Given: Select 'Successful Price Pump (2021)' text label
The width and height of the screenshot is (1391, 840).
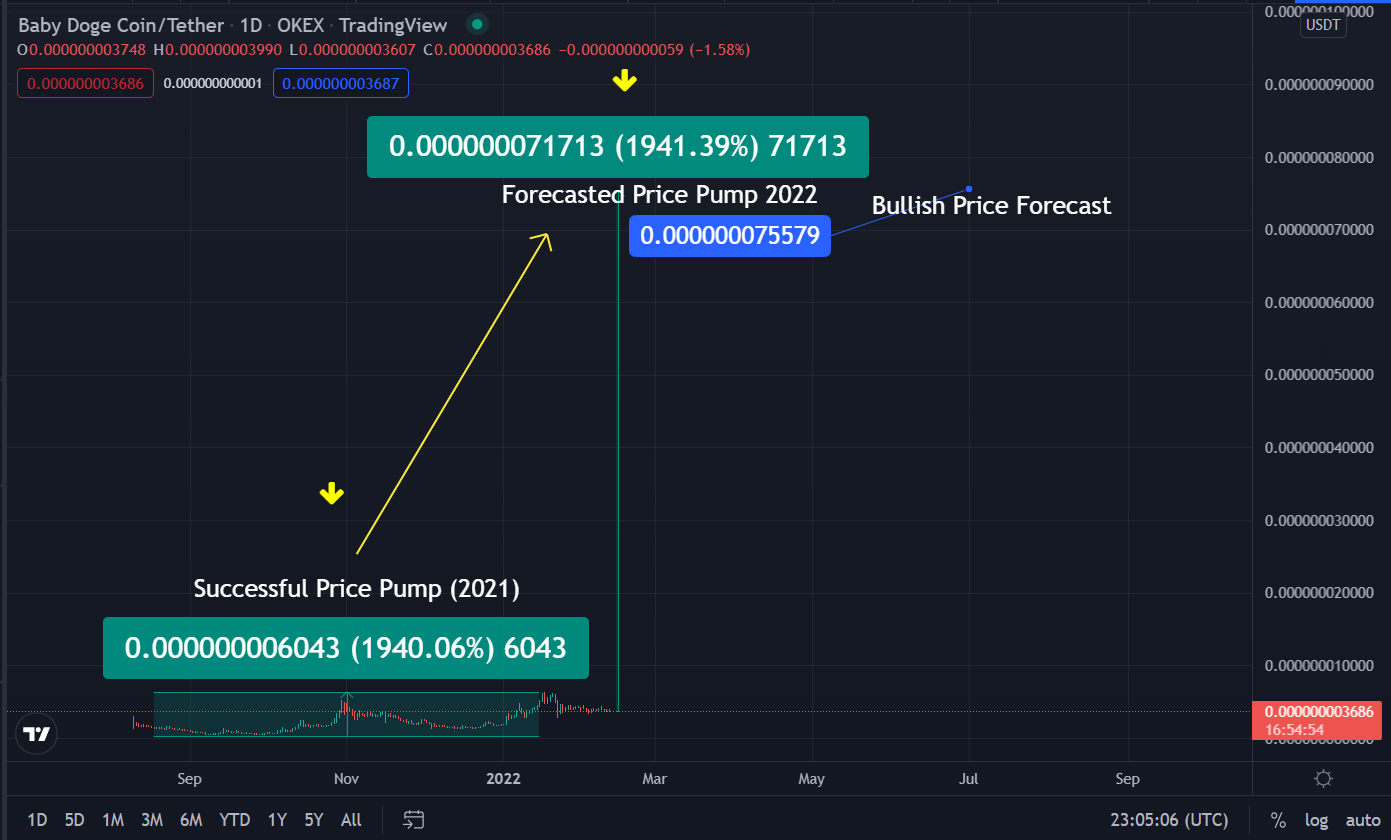Looking at the screenshot, I should 357,588.
